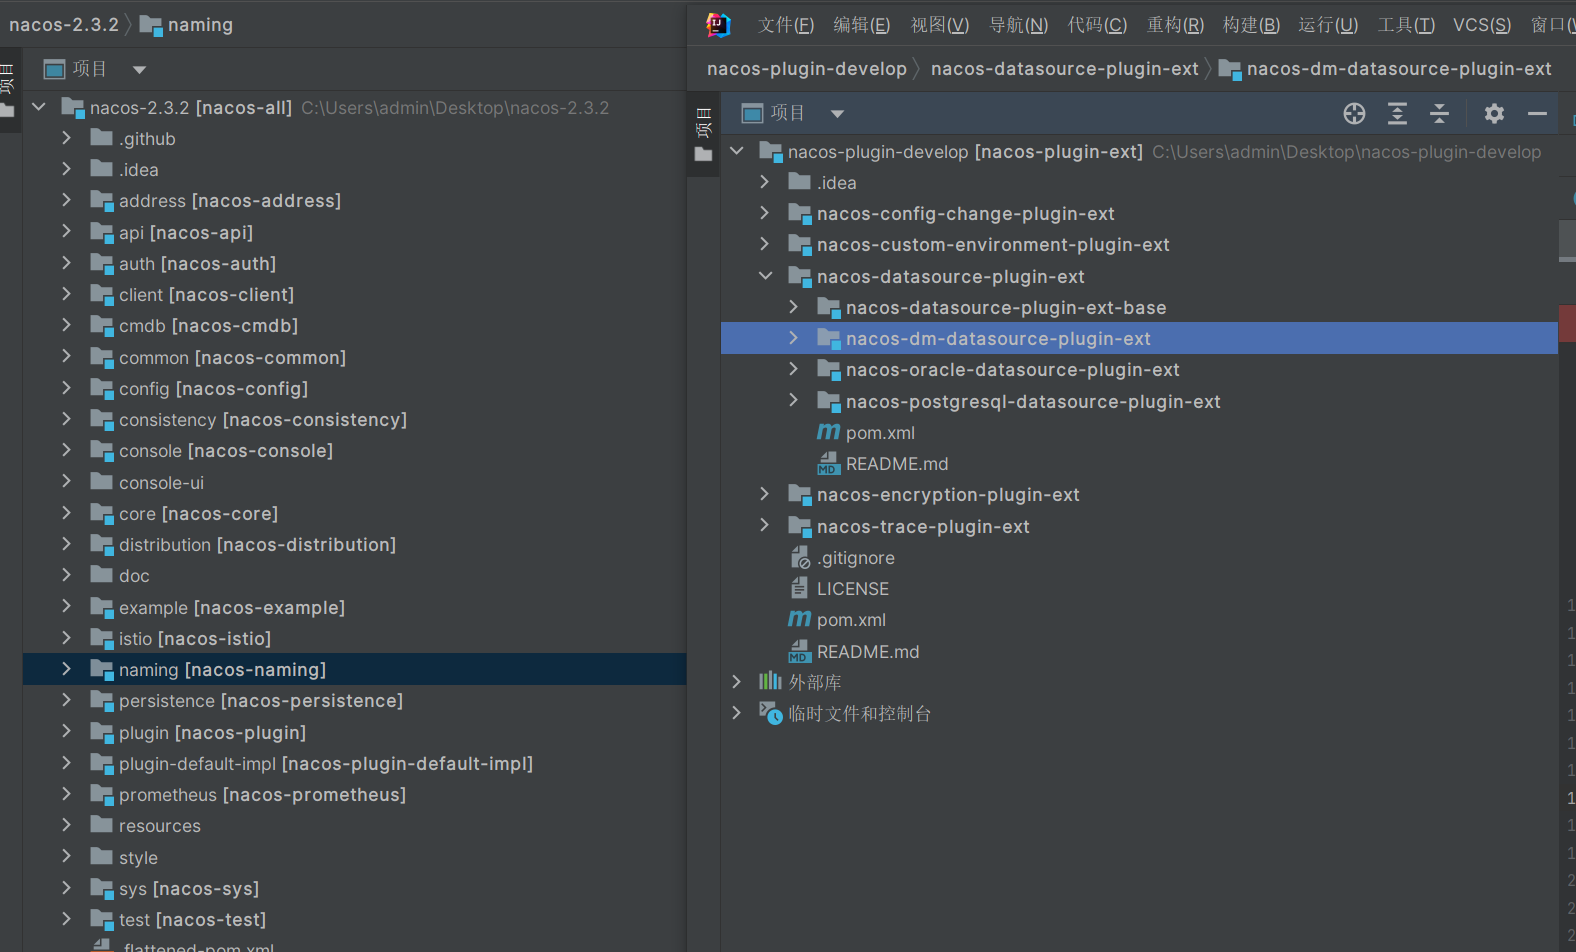
Task: Collapse the nacos-datasource-plugin-ext folder
Action: point(765,276)
